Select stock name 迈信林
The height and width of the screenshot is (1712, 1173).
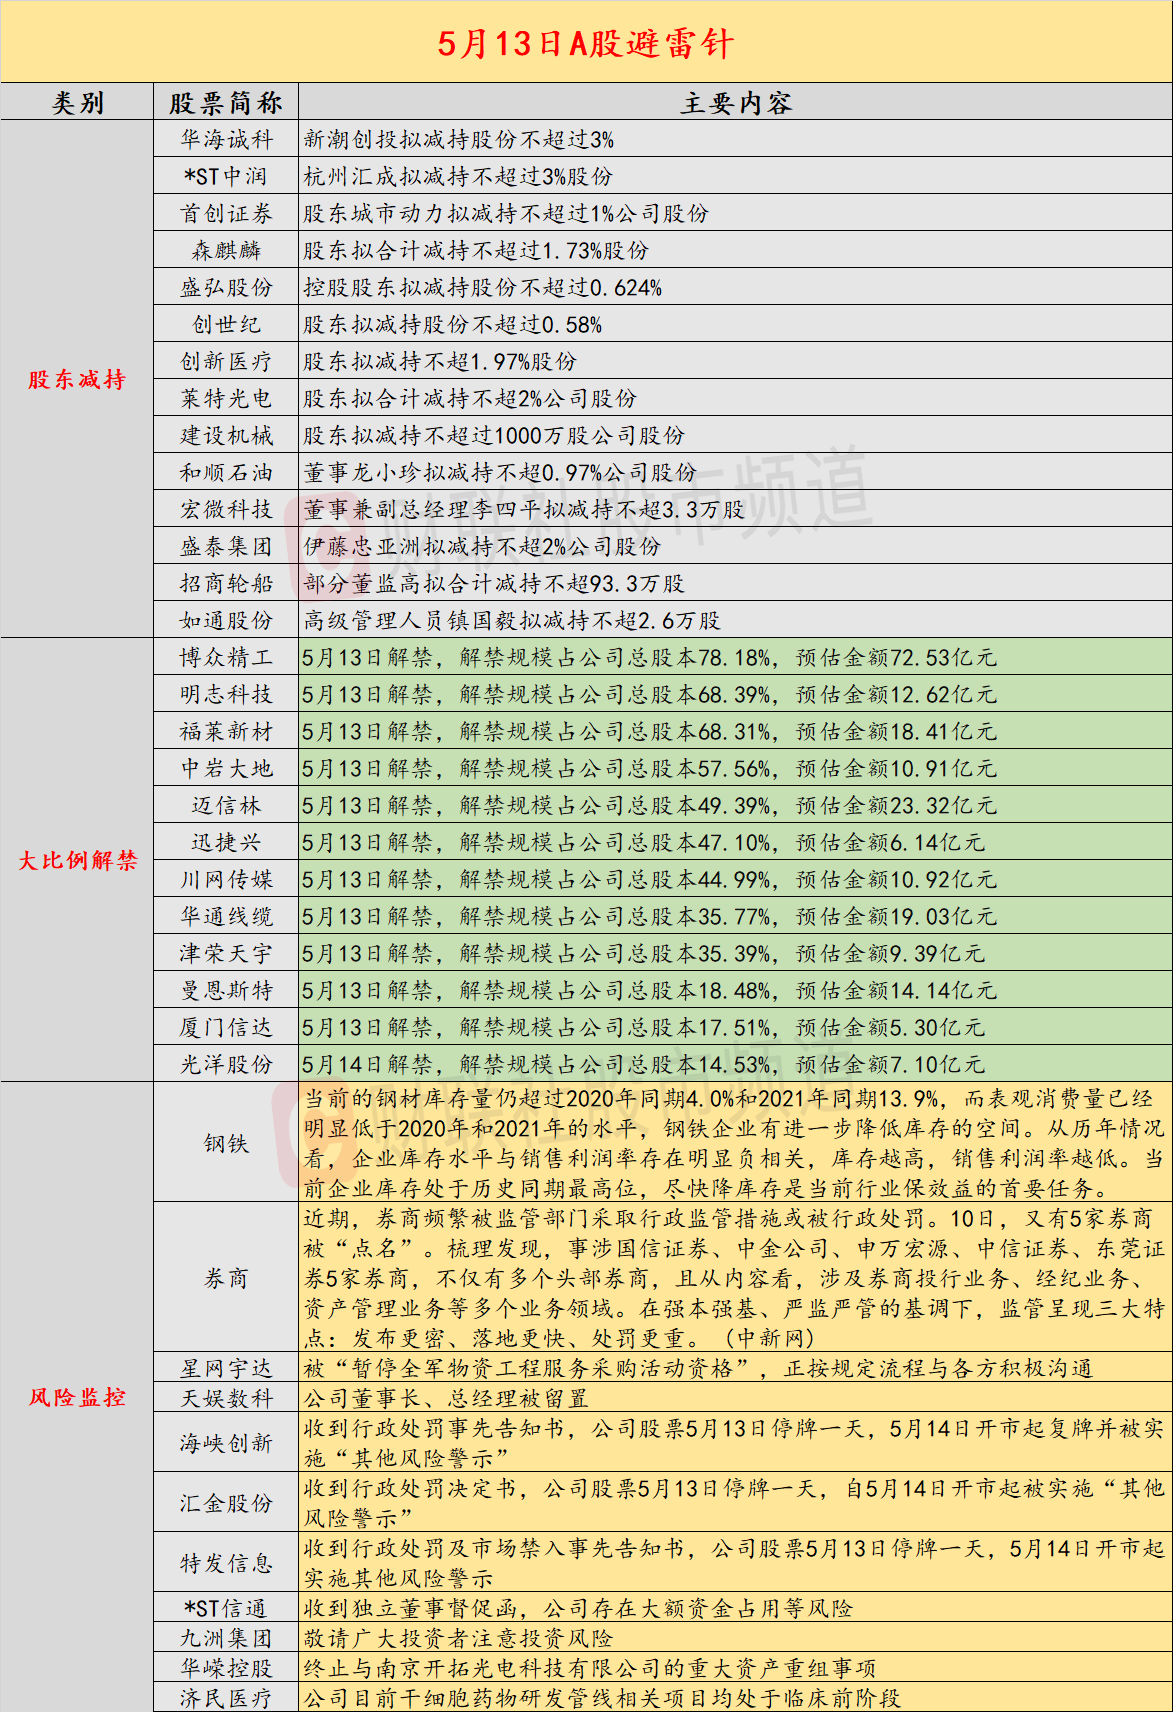[x=226, y=805]
